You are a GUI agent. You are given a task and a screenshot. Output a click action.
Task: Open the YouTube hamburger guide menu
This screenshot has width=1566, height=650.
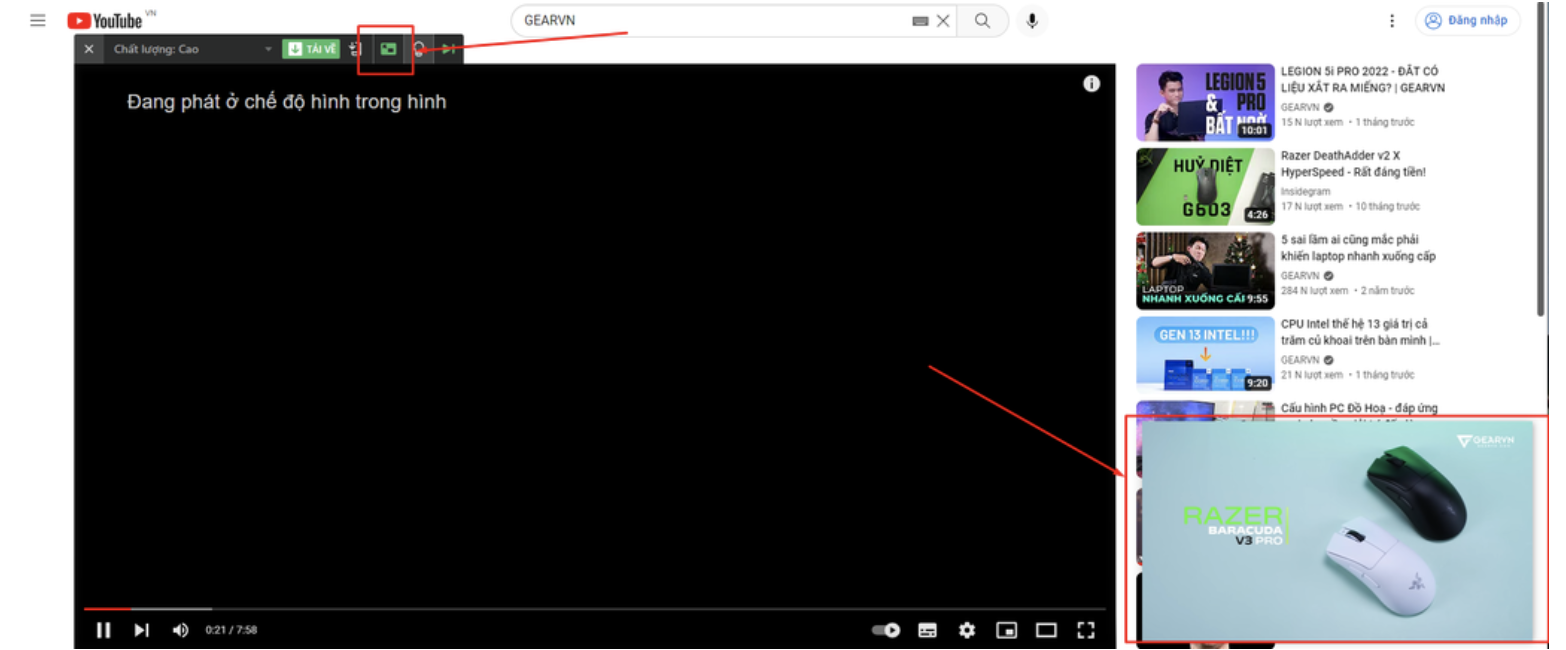[38, 20]
